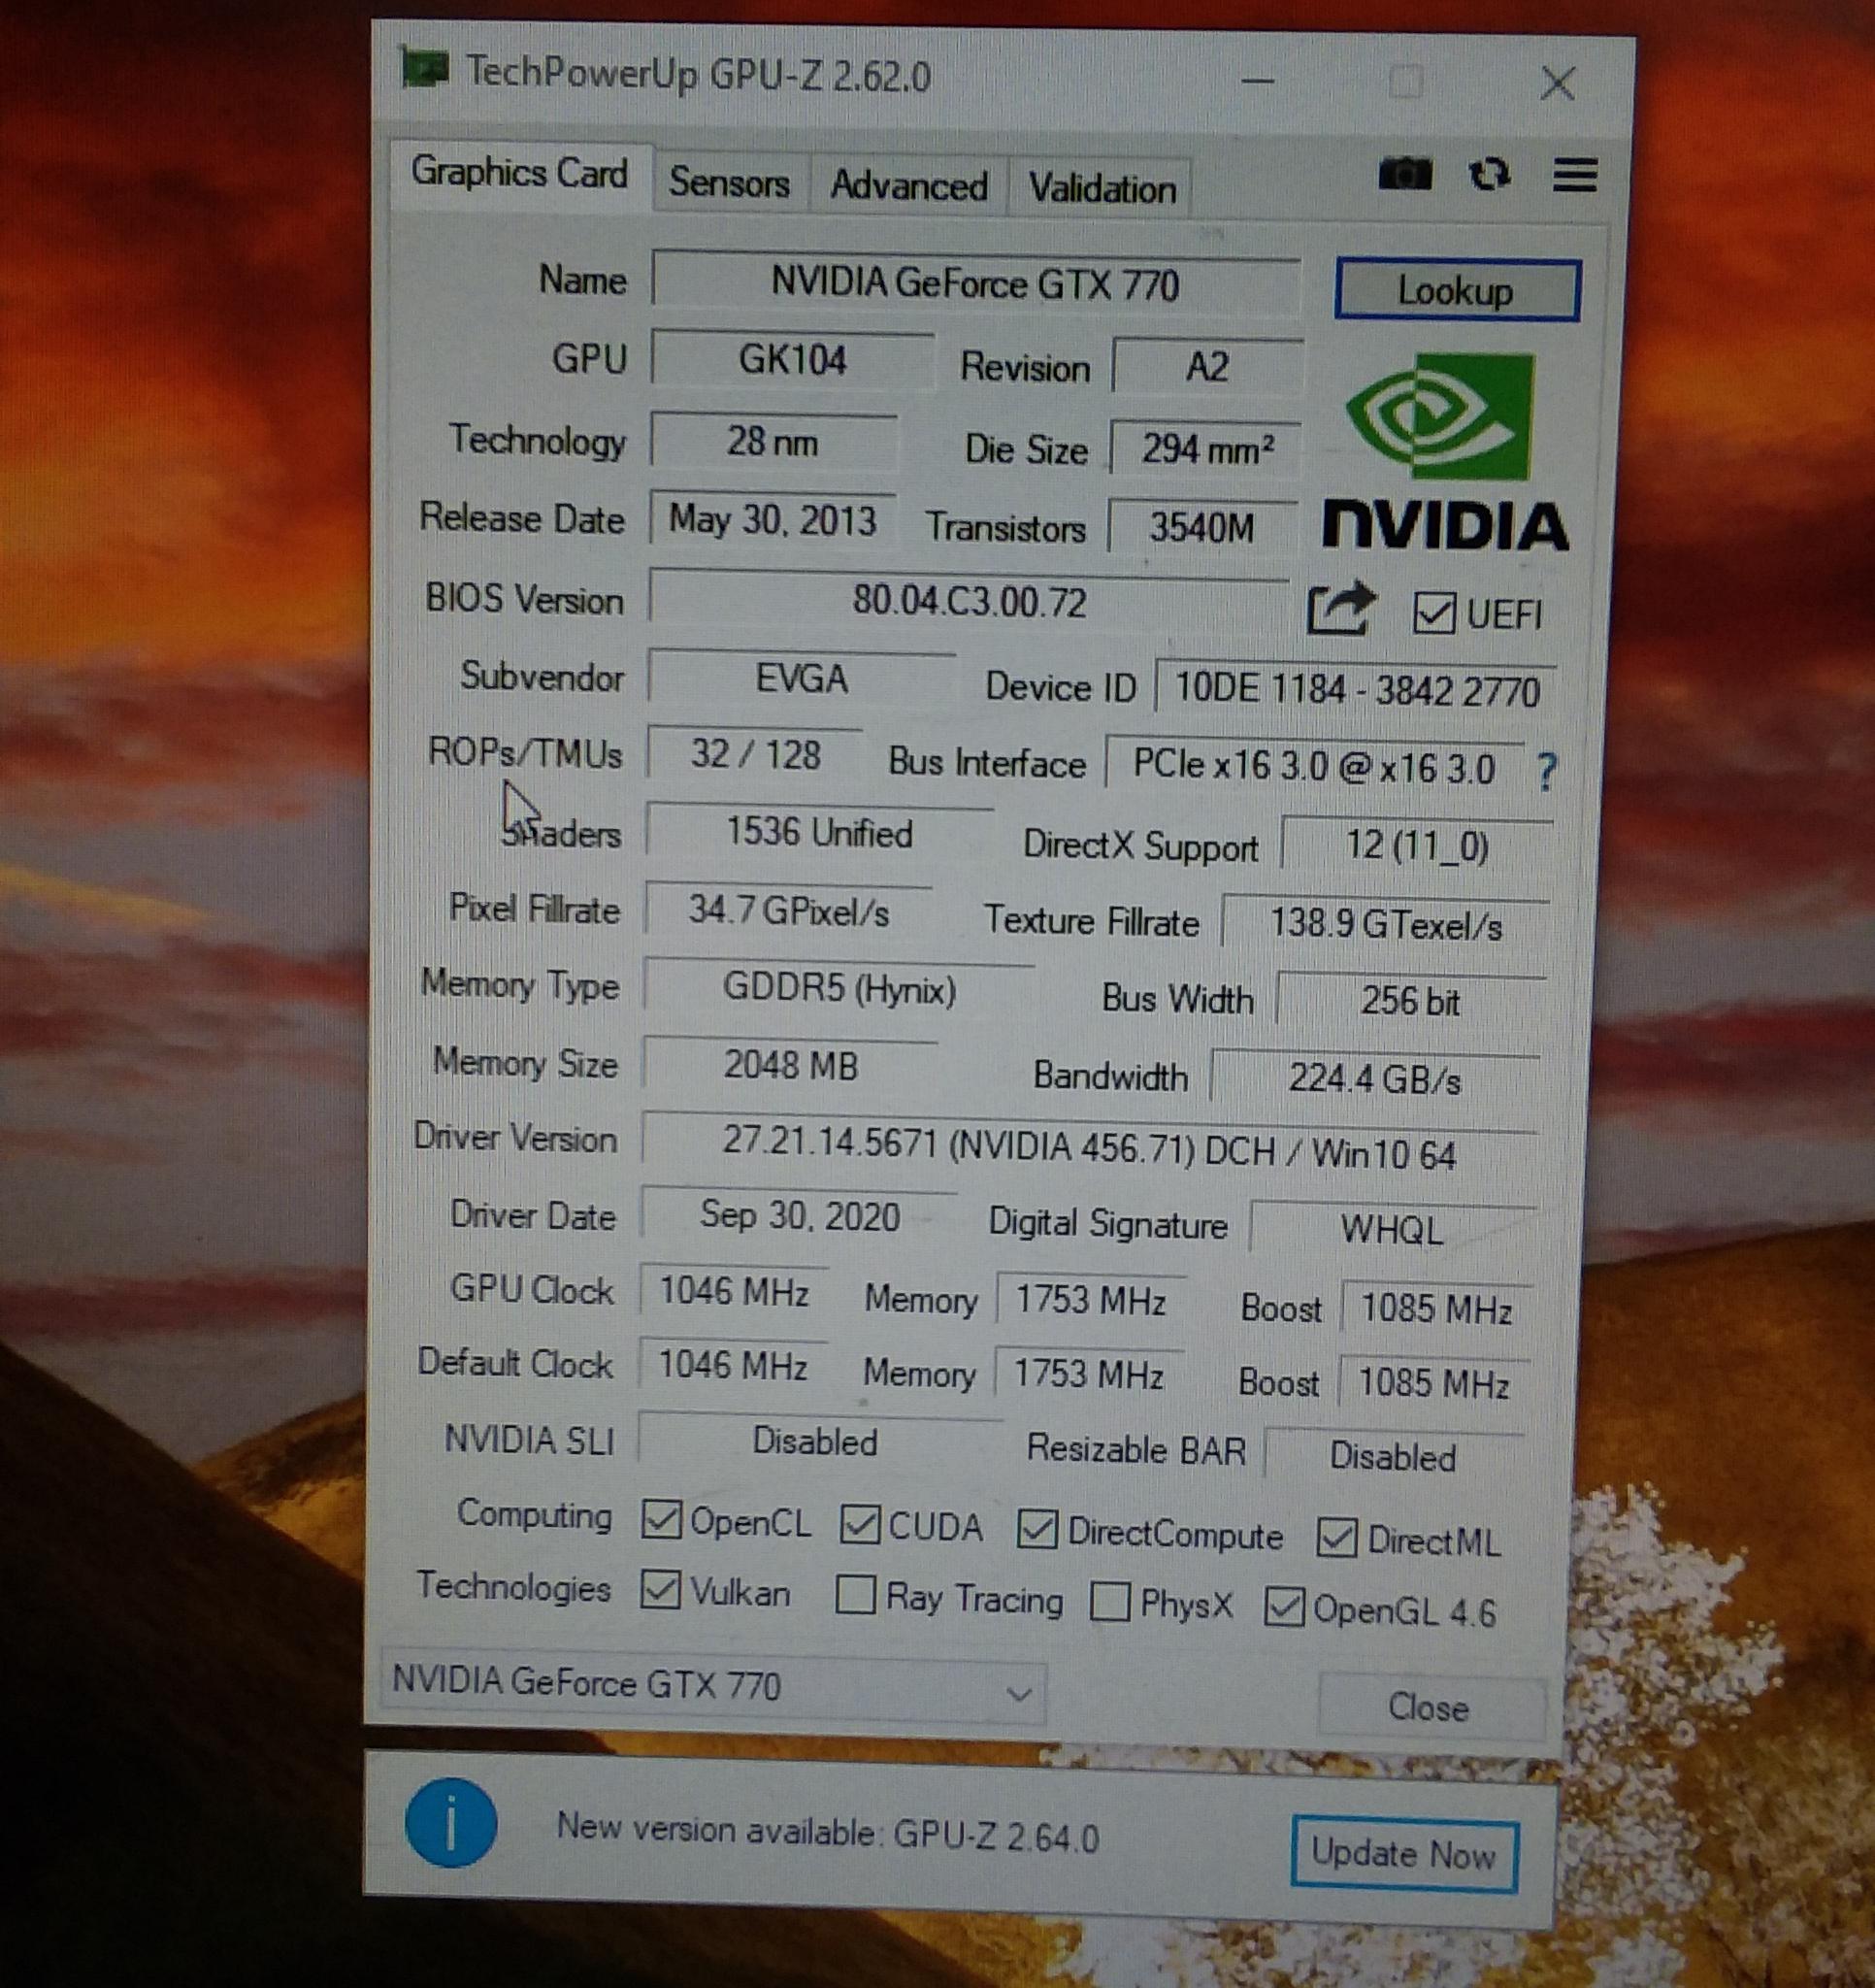The image size is (1875, 1988).
Task: Click the Device ID field
Action: [x=1356, y=690]
